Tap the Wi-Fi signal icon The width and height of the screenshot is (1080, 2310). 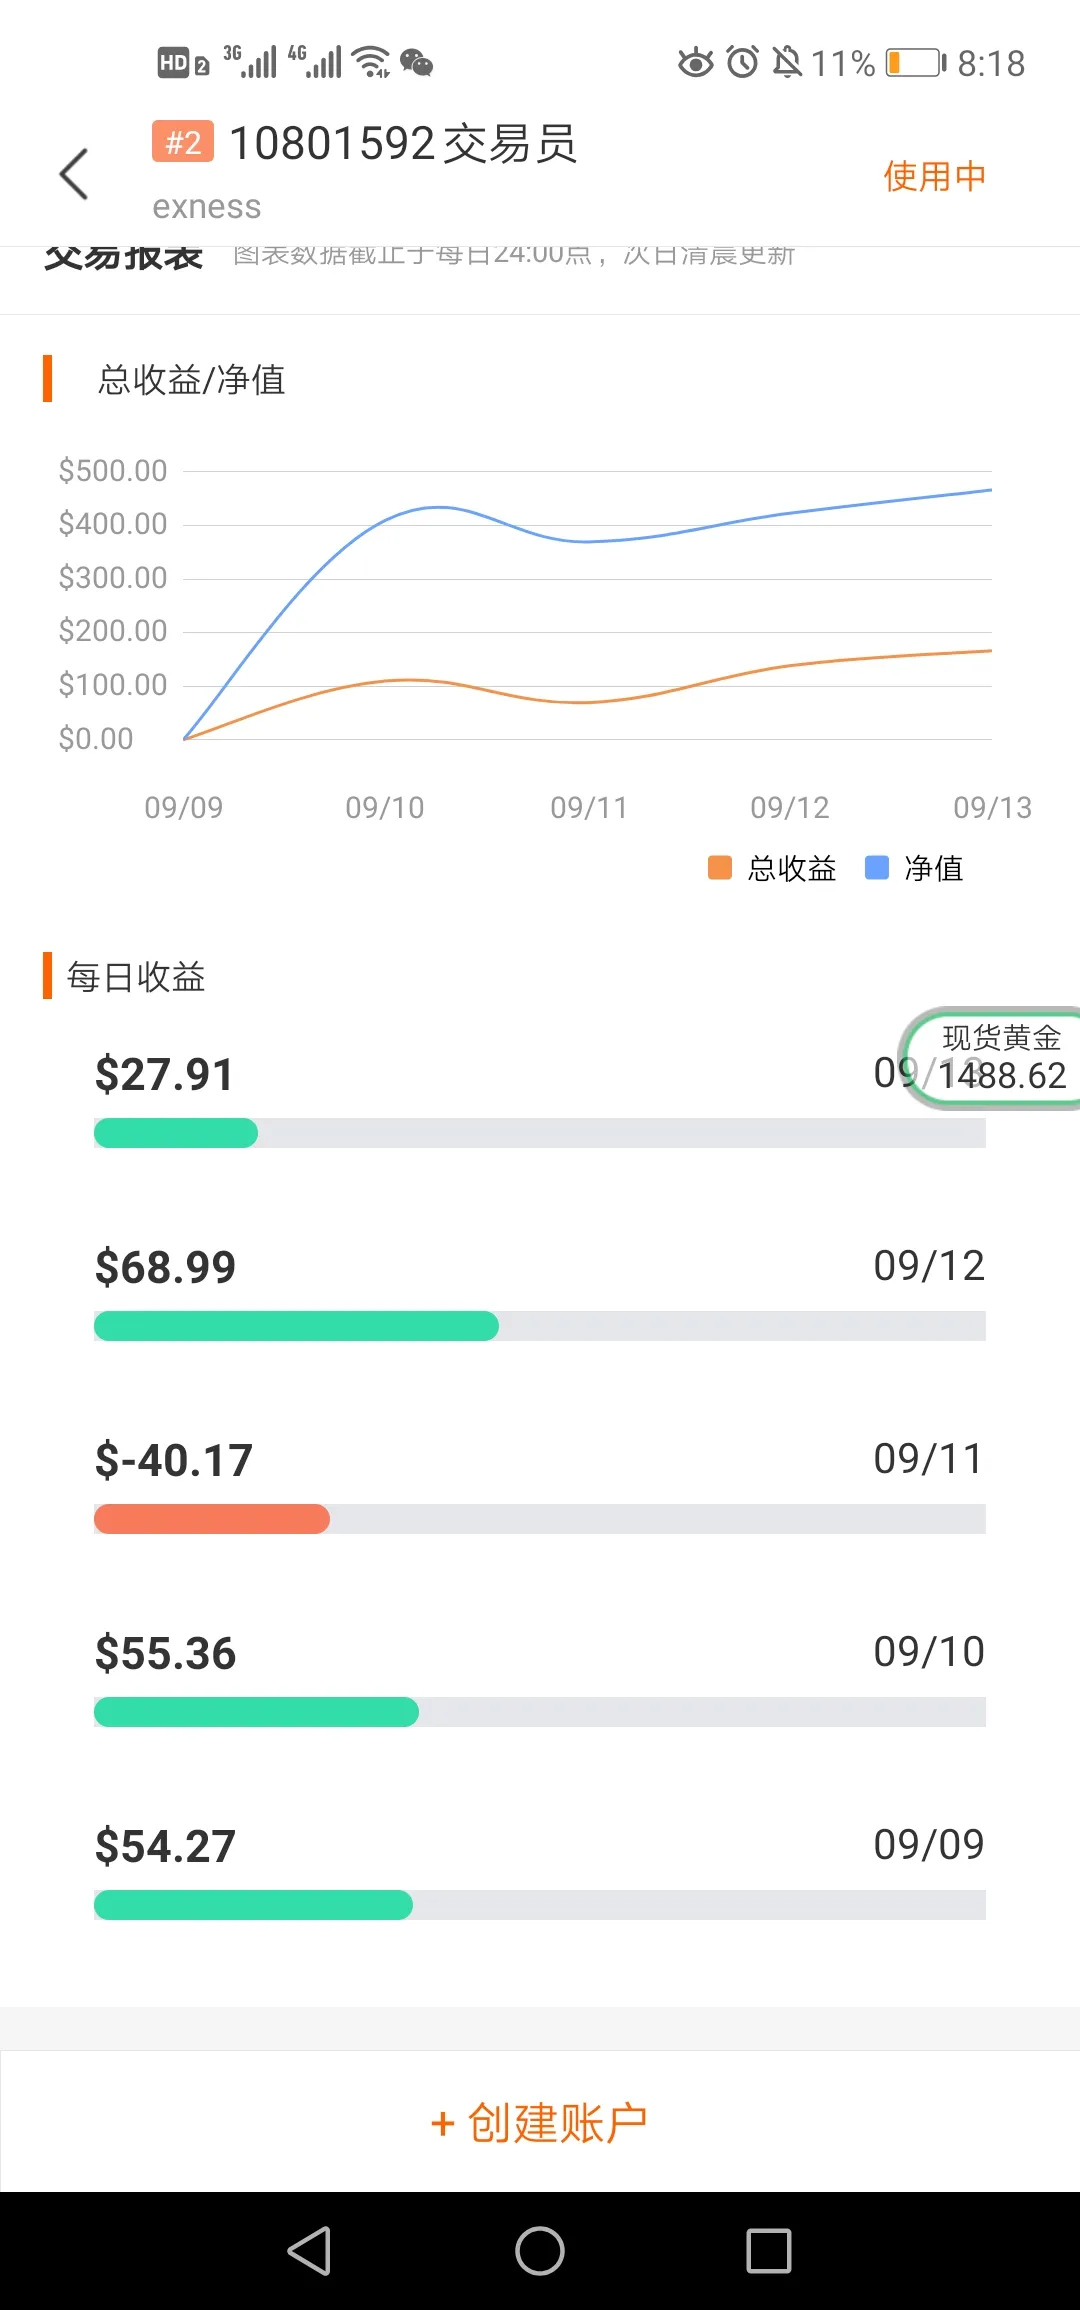click(371, 63)
